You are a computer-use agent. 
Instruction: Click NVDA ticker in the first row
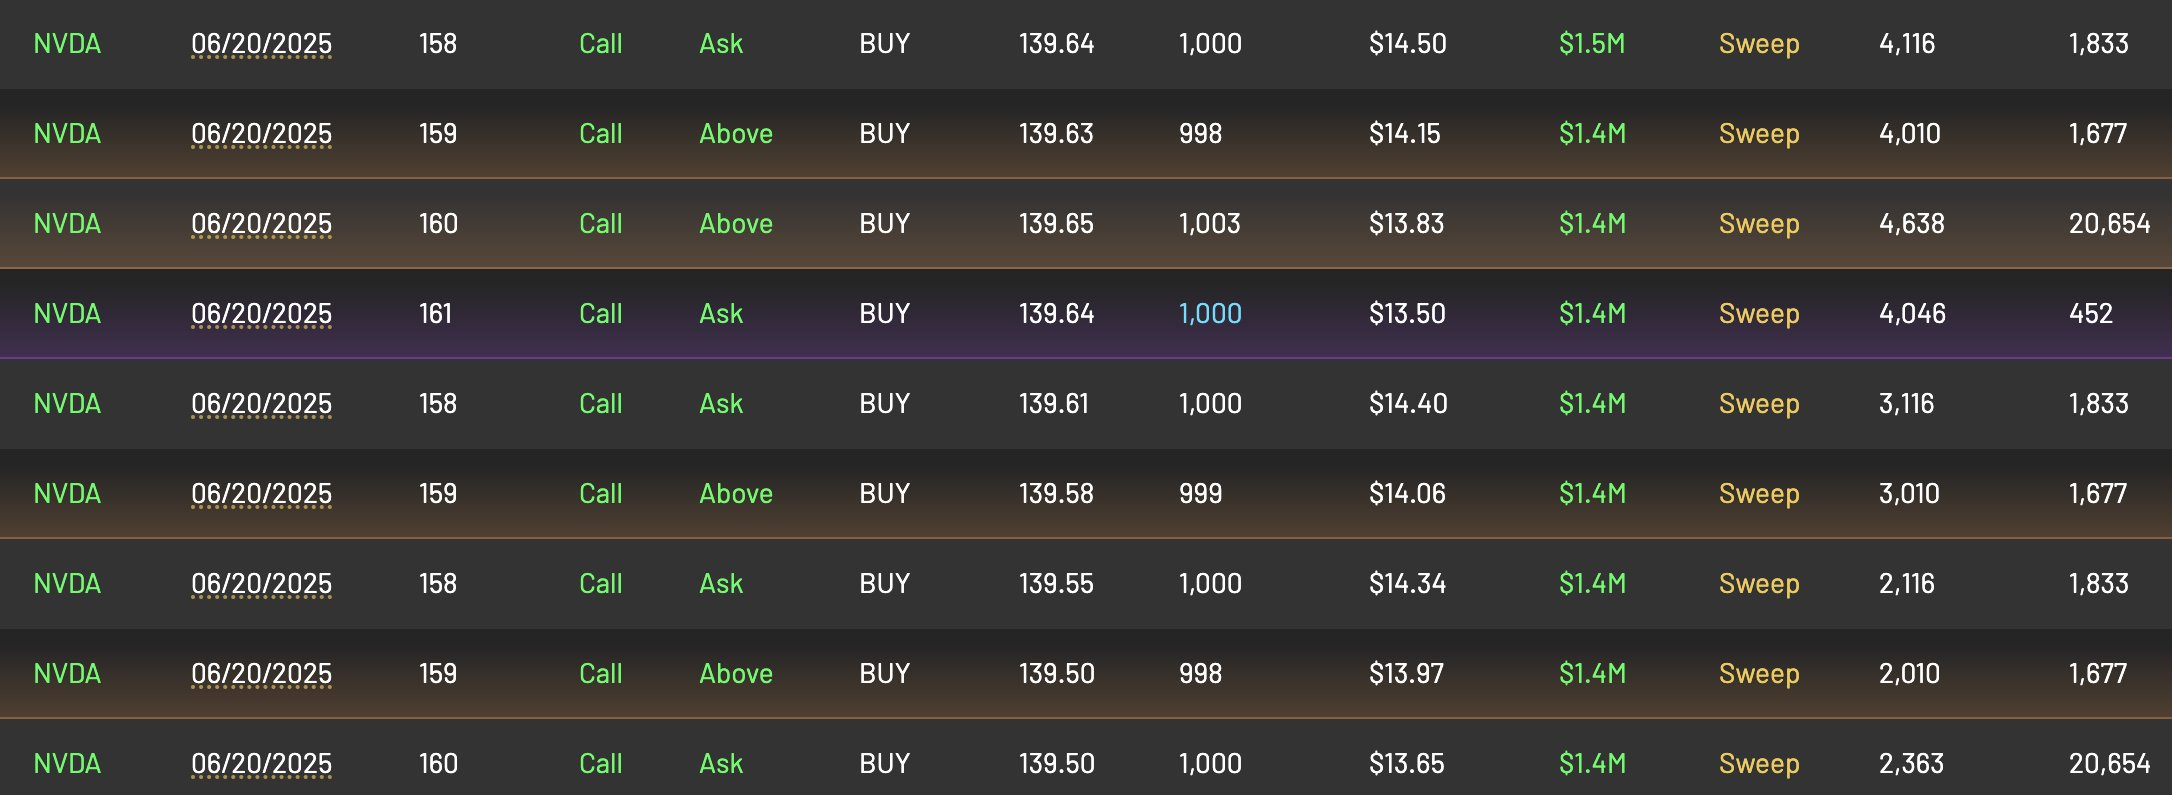(x=67, y=44)
